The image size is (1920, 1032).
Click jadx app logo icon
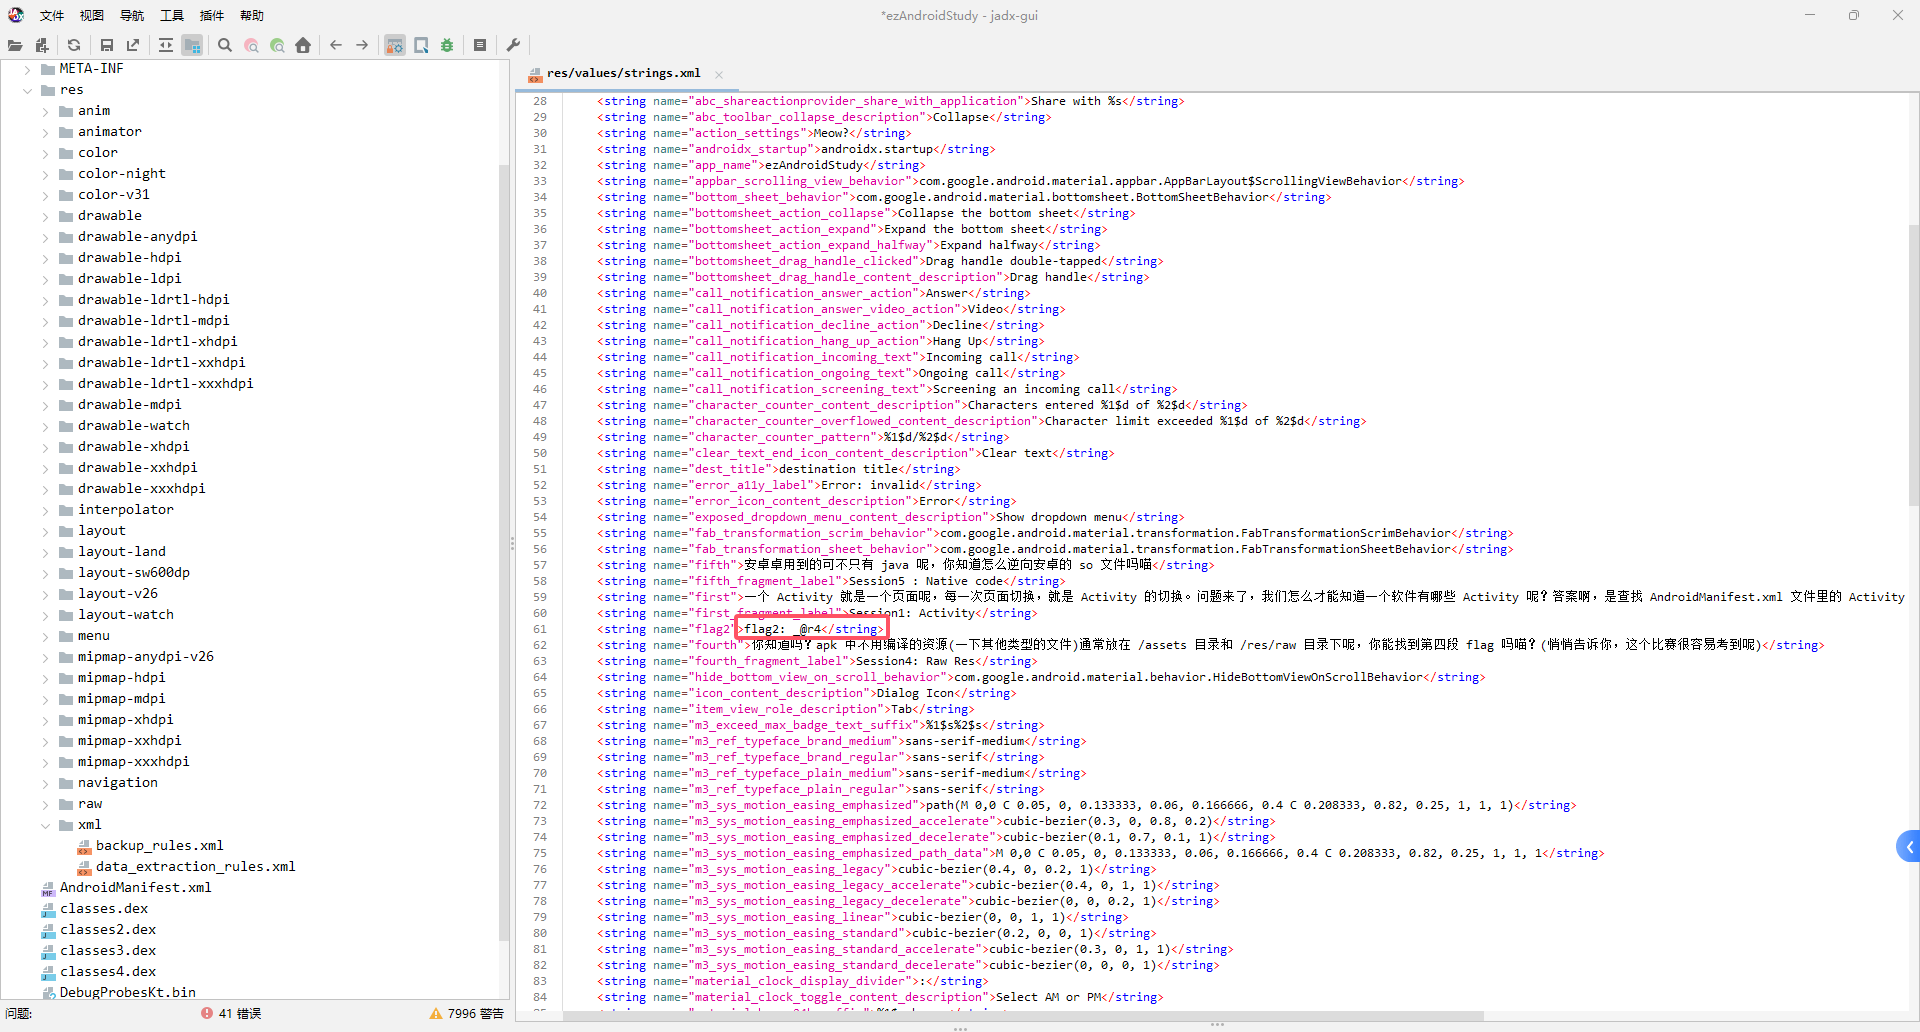click(x=16, y=15)
